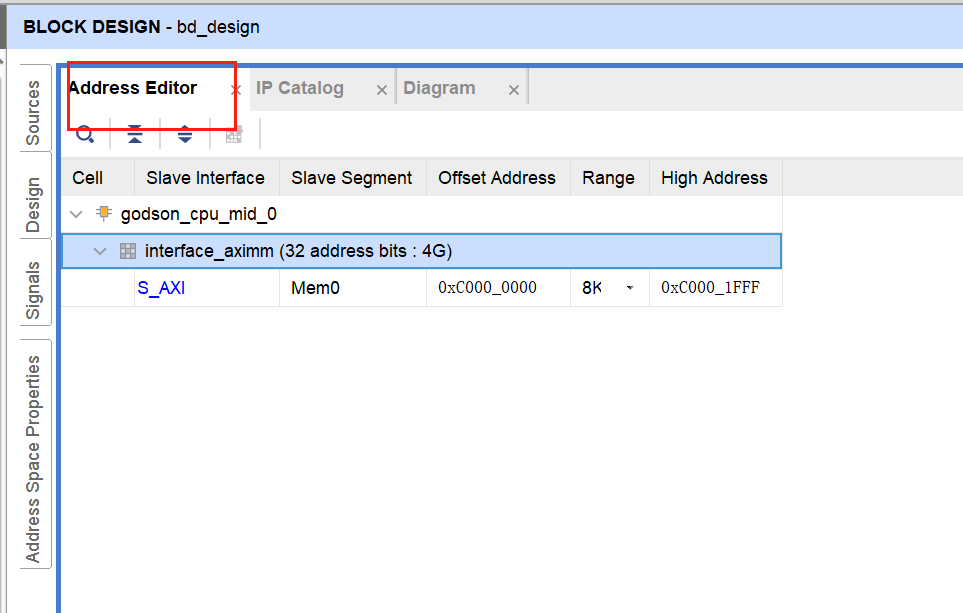
Task: Click the Collapse All toolbar icon
Action: pyautogui.click(x=135, y=134)
